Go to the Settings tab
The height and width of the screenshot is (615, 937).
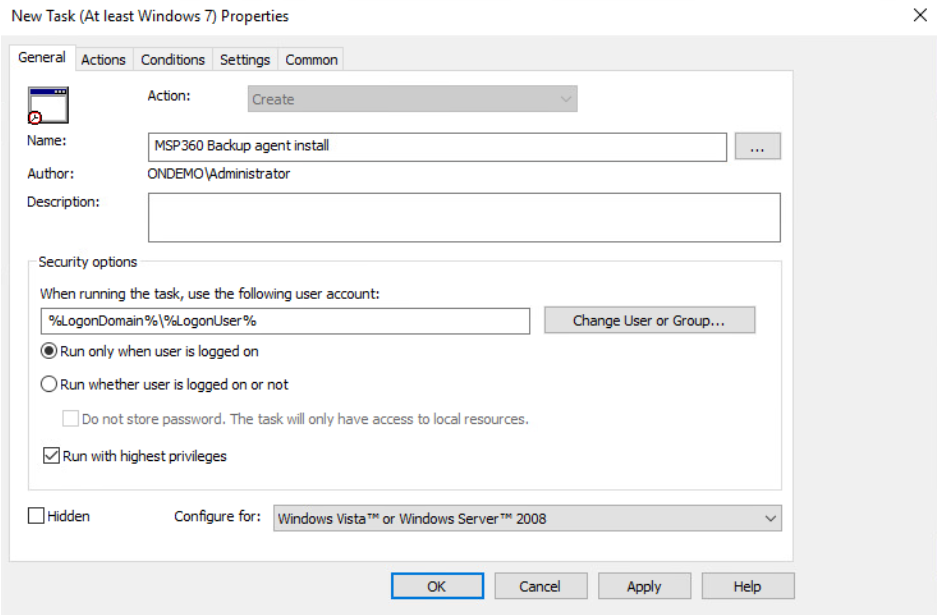tap(245, 60)
